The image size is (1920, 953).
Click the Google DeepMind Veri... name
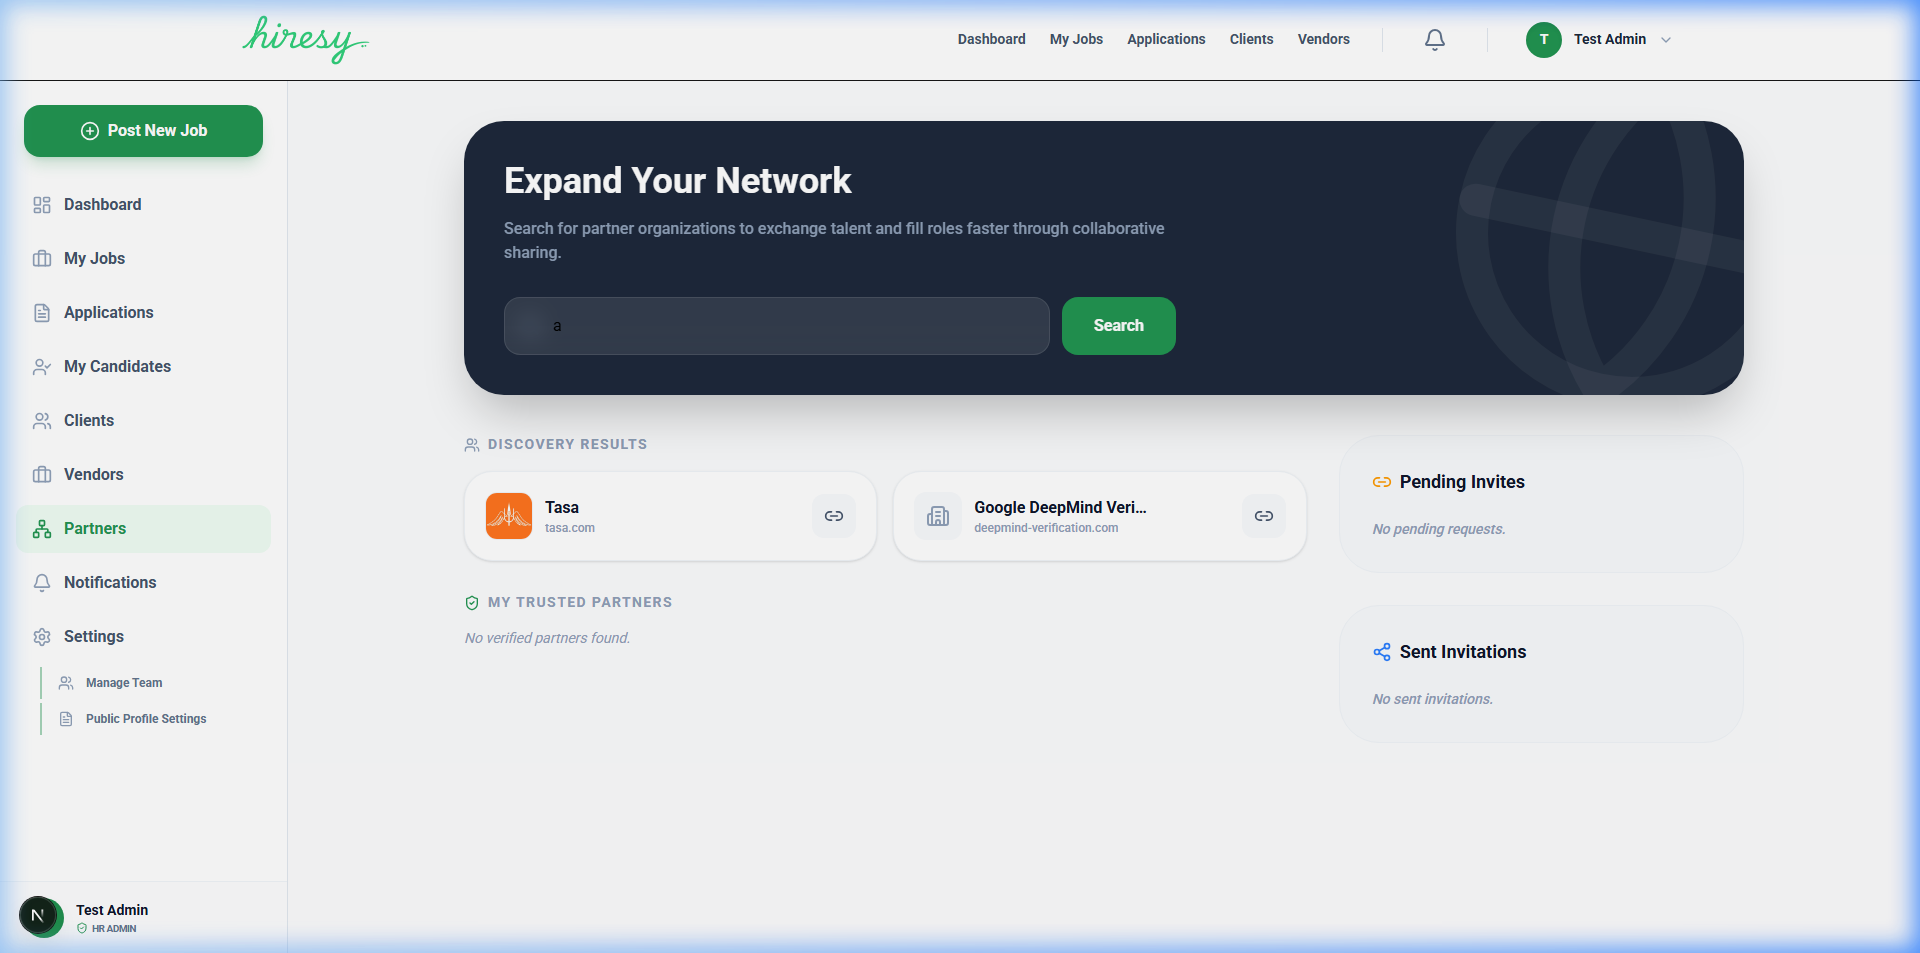point(1060,507)
